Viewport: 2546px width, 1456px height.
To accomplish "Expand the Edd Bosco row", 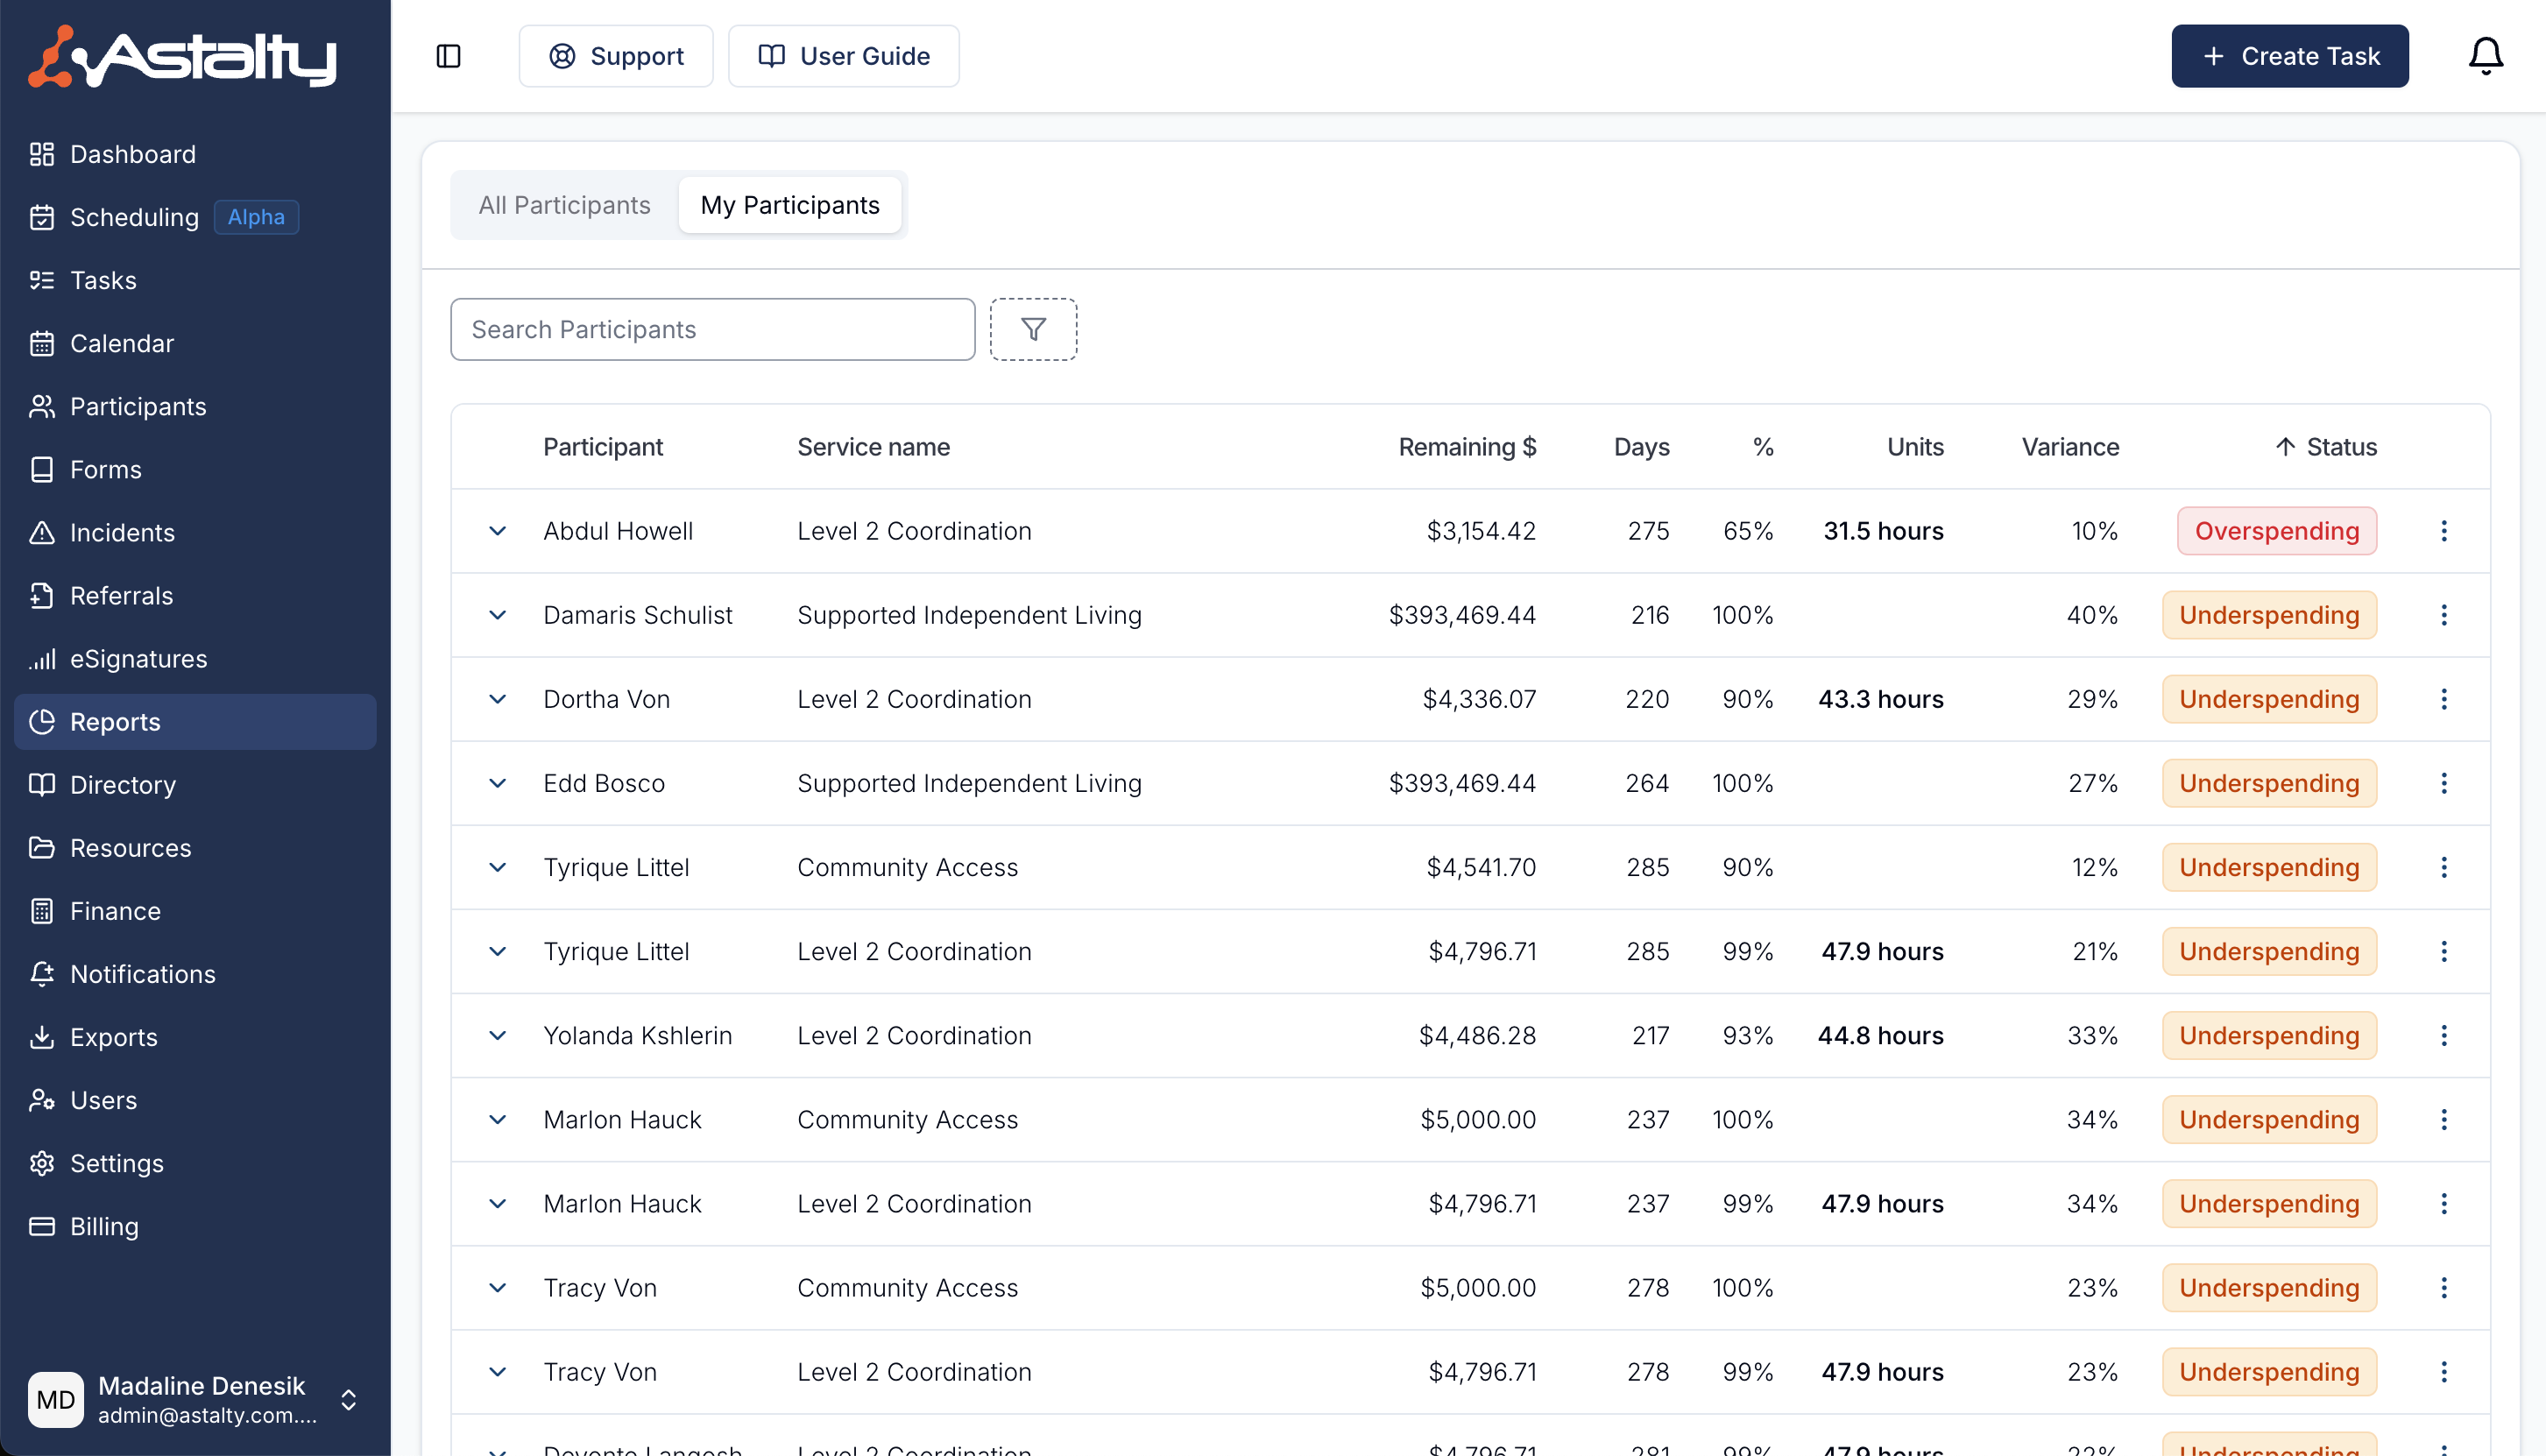I will tap(497, 783).
